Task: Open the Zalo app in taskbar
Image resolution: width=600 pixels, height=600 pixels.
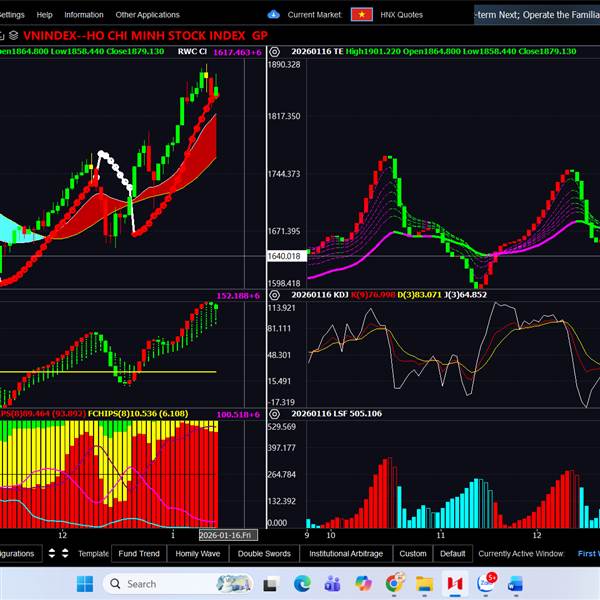Action: (487, 583)
